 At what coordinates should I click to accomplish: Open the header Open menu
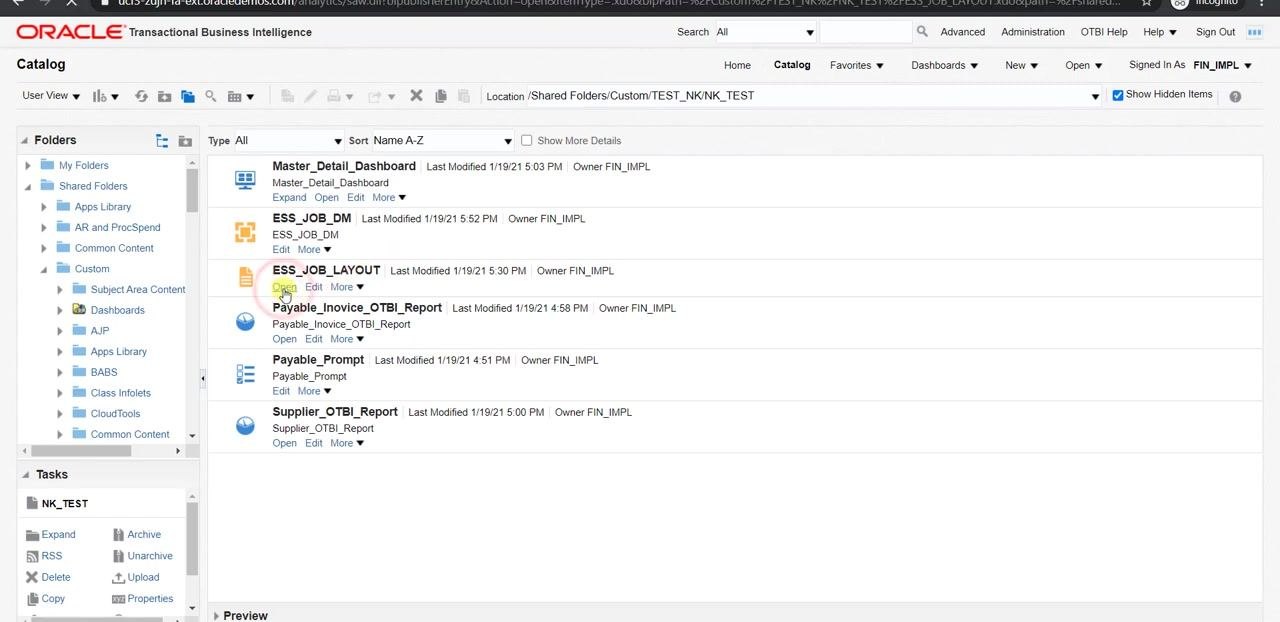pyautogui.click(x=1083, y=65)
